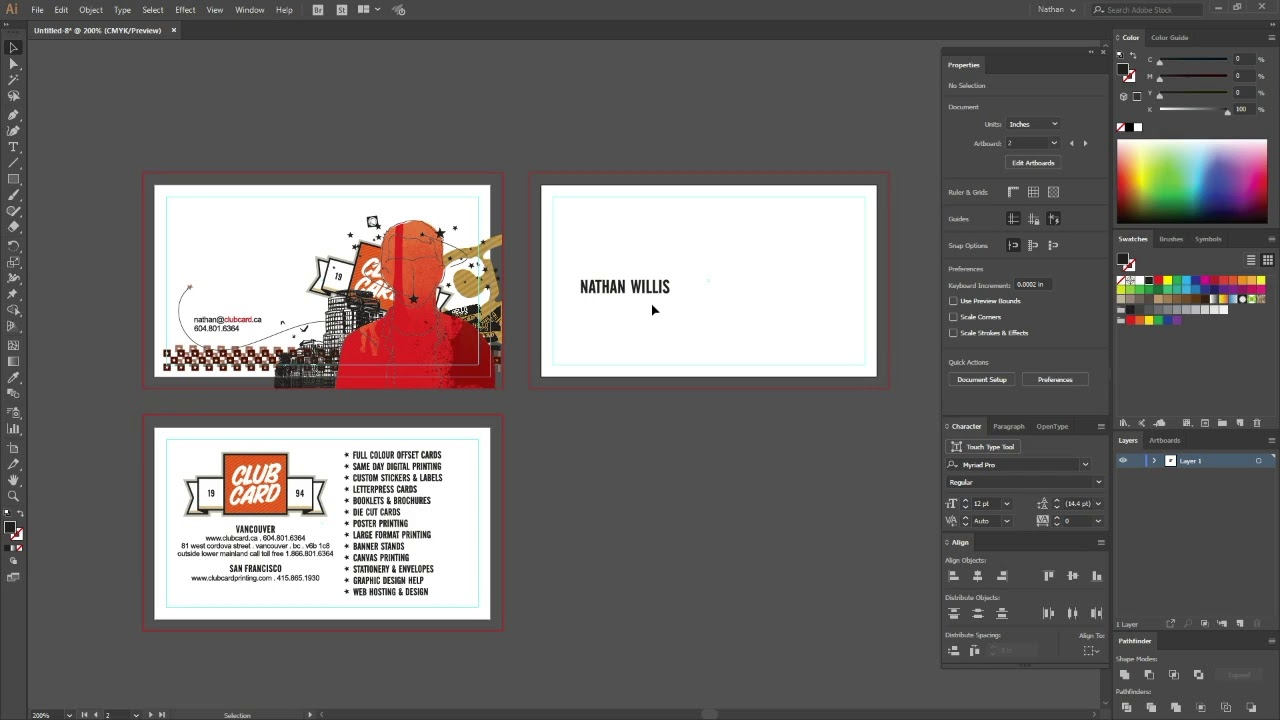Toggle show grid icon

pyautogui.click(x=1033, y=192)
